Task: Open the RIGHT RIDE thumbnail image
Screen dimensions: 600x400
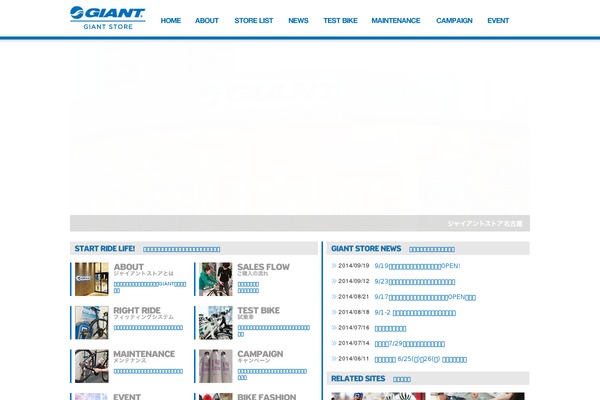Action: click(91, 323)
